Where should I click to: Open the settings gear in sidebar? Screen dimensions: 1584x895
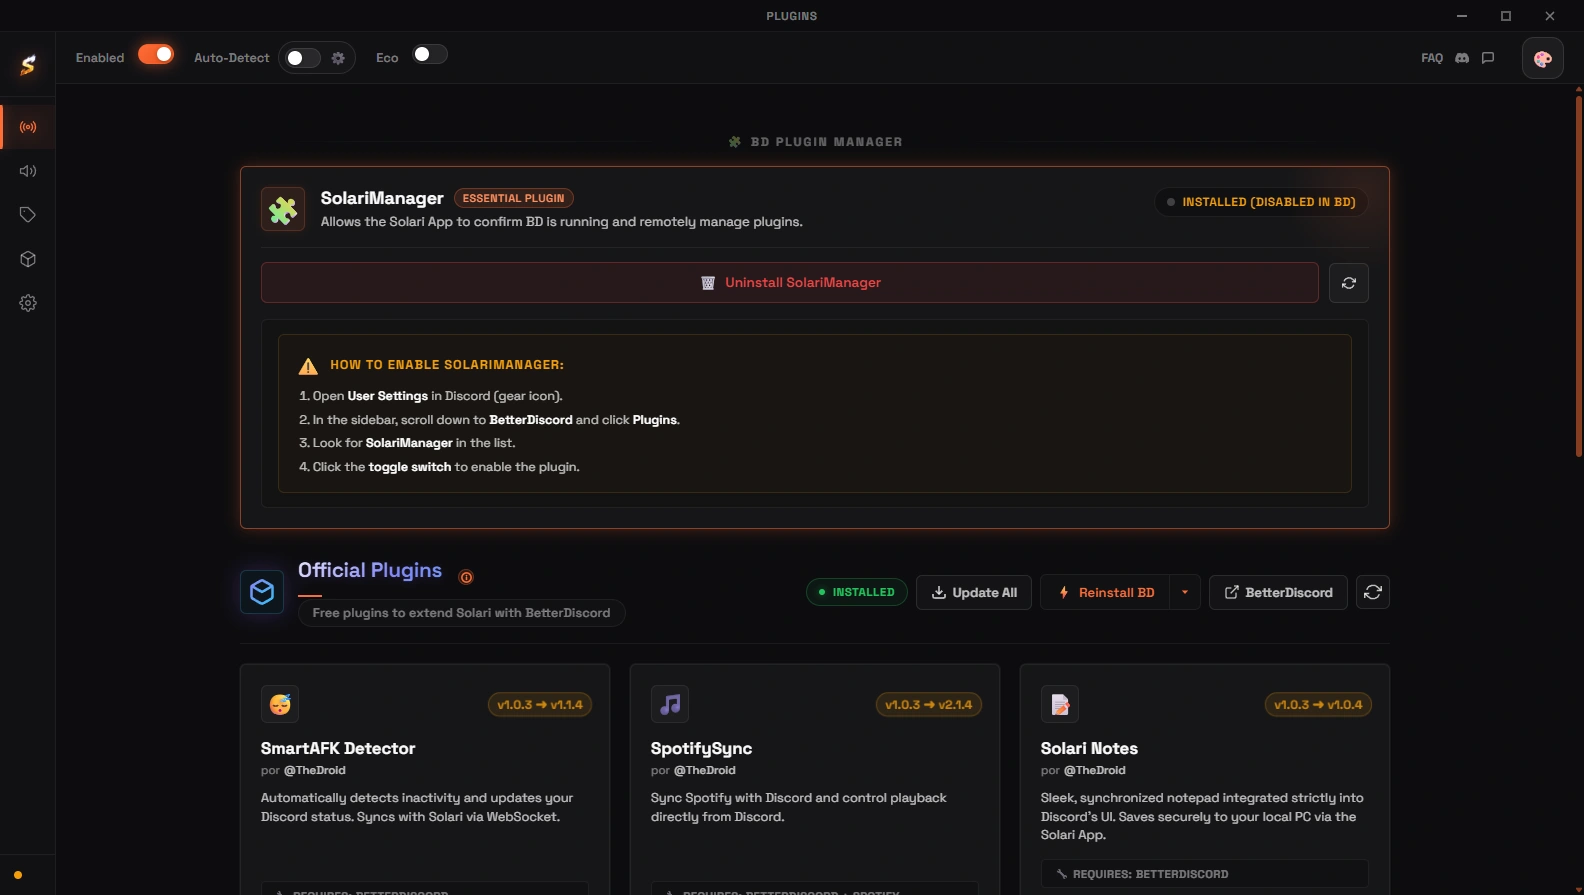pyautogui.click(x=28, y=303)
